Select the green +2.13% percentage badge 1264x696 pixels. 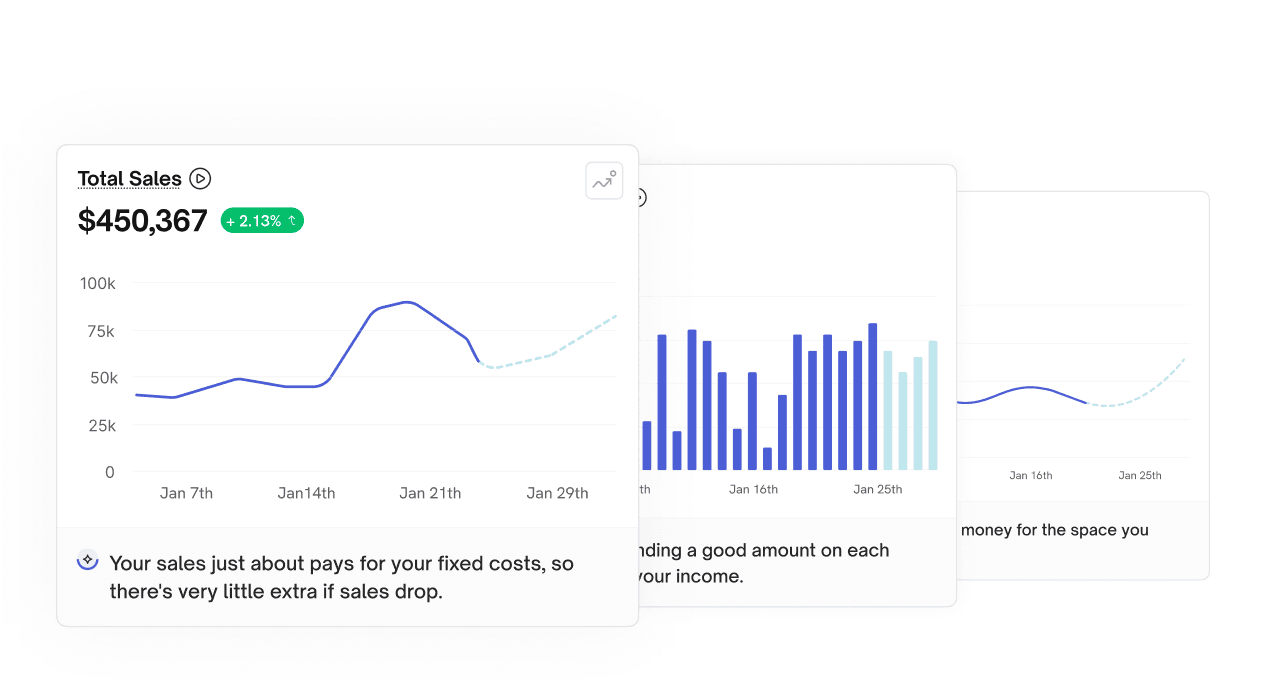pos(262,220)
